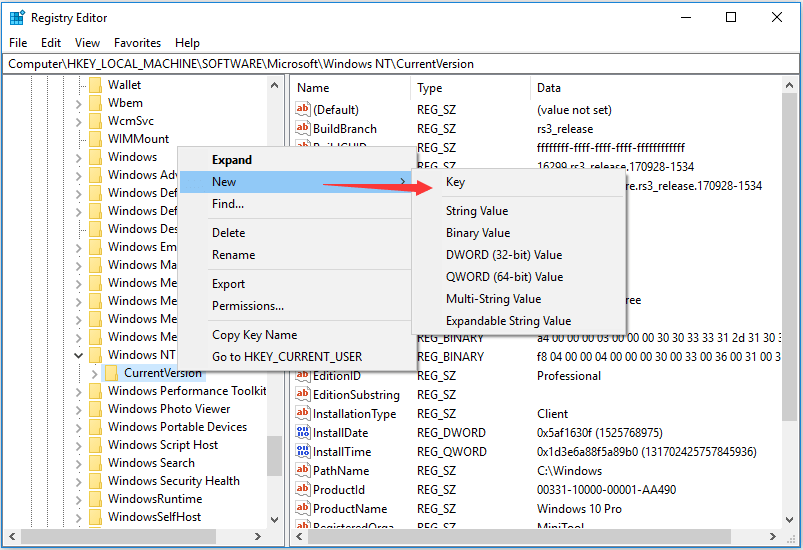This screenshot has width=803, height=550.
Task: Click the Wbem folder icon
Action: coord(95,103)
